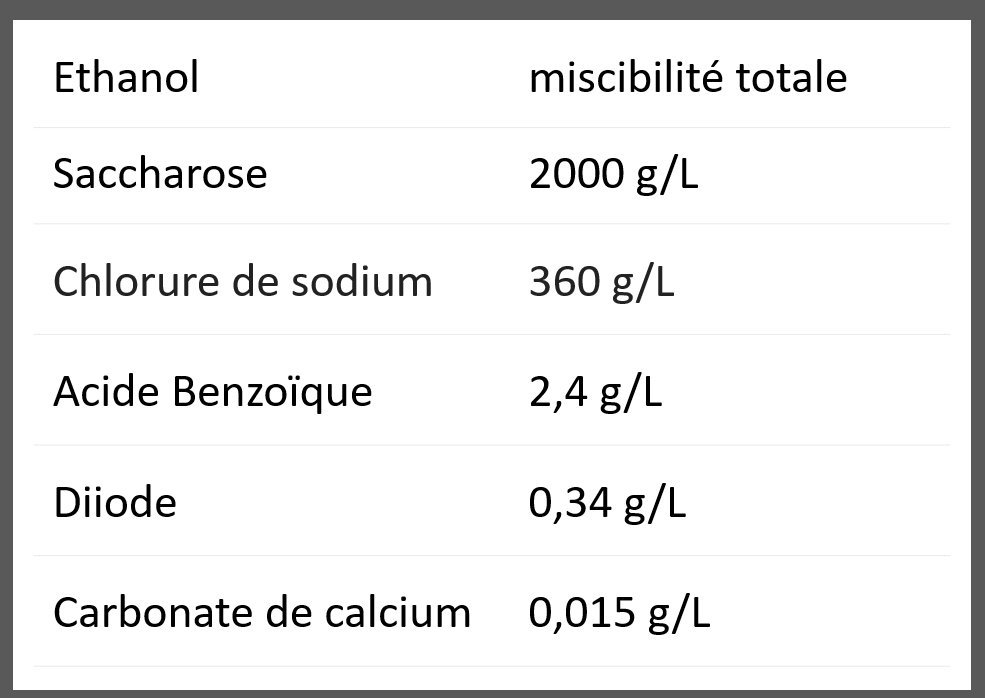Click the word totale in first row

tap(791, 77)
